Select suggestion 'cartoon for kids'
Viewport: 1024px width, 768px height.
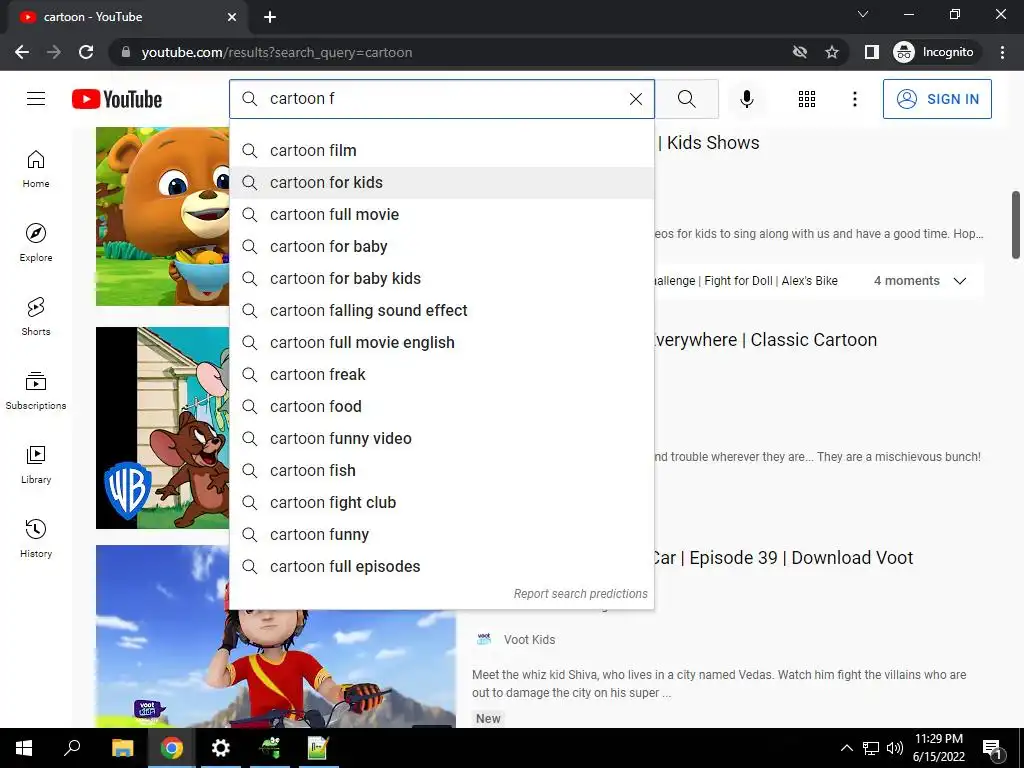coord(441,183)
